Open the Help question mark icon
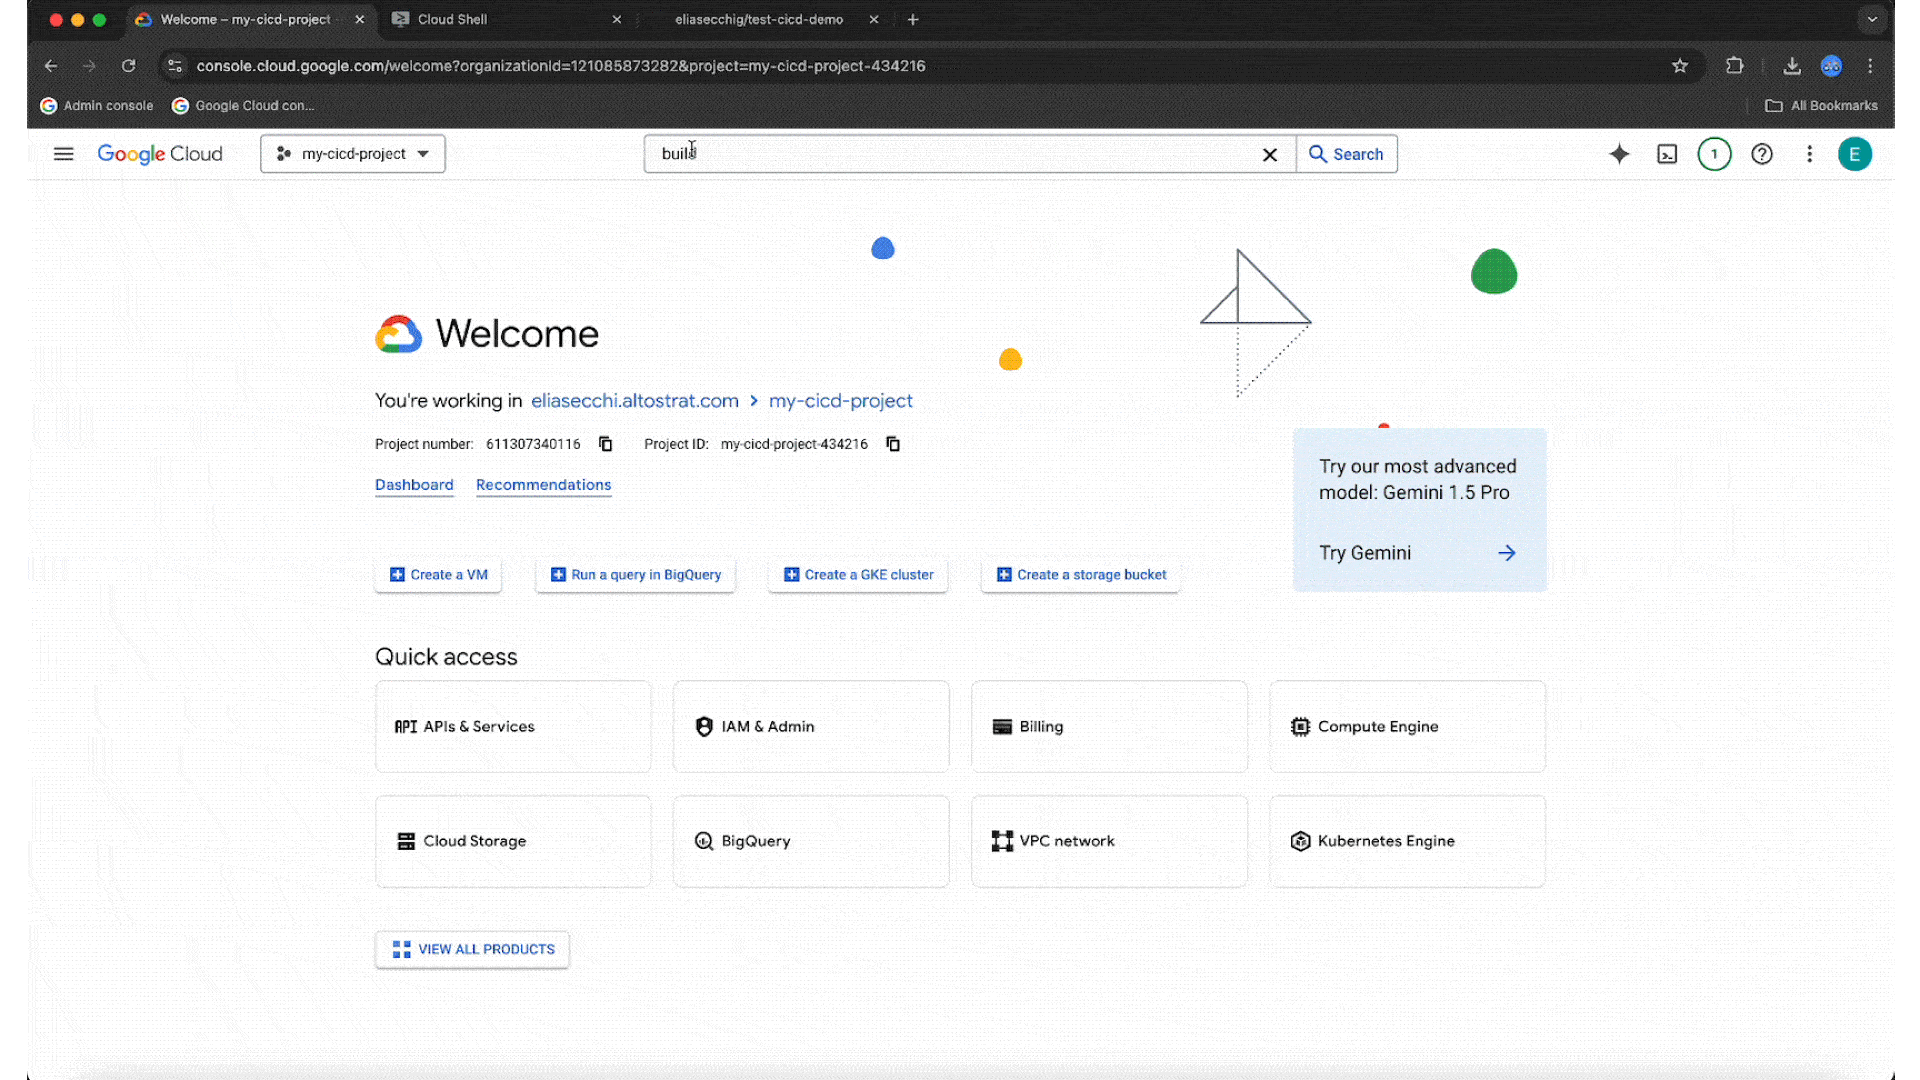Screen dimensions: 1920x1080 click(x=1762, y=154)
